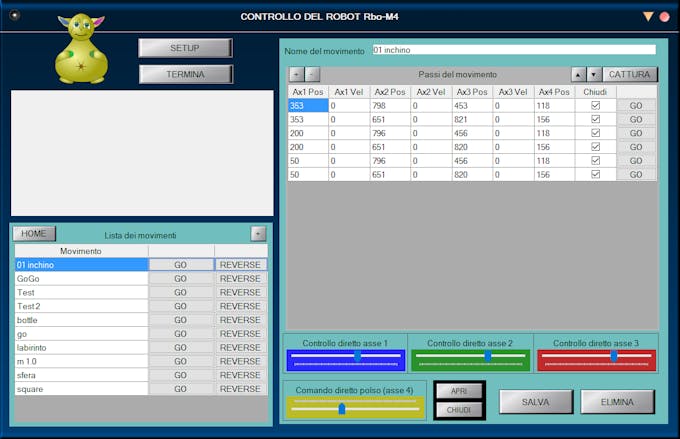Click GO on the step with Ax2 Pos 798
Screen dimensions: 680x439
[x=636, y=105]
